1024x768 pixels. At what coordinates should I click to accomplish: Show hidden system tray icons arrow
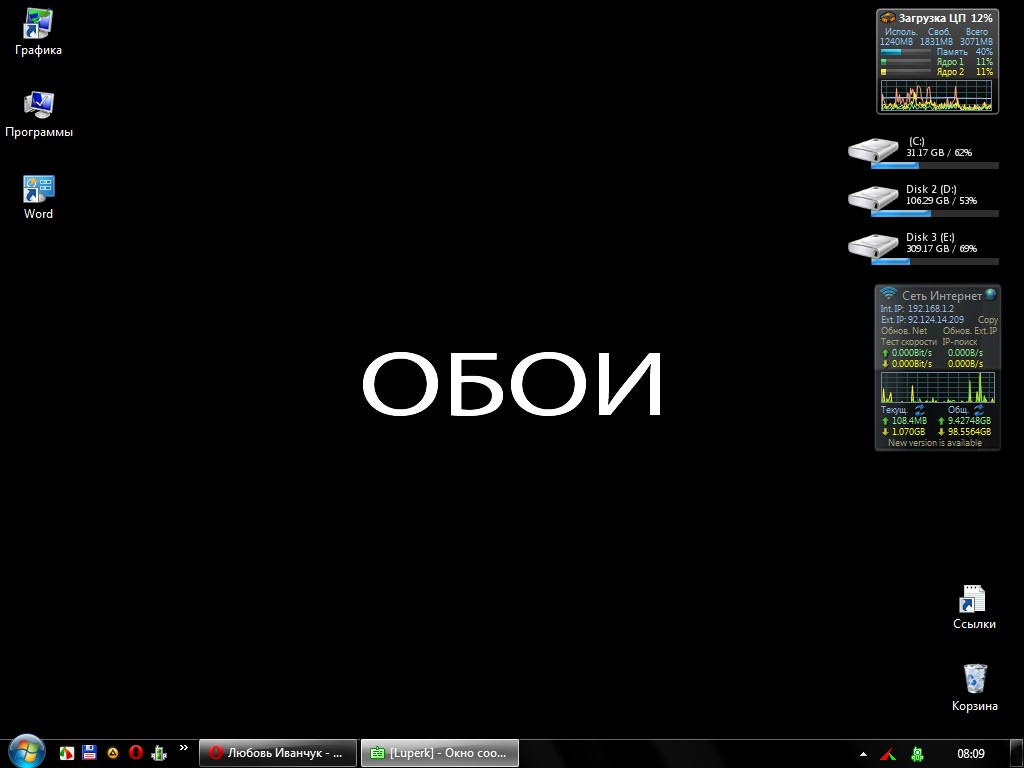(863, 753)
